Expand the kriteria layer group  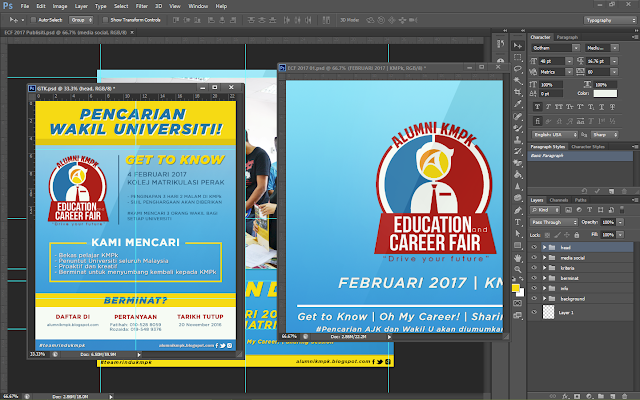[x=544, y=268]
